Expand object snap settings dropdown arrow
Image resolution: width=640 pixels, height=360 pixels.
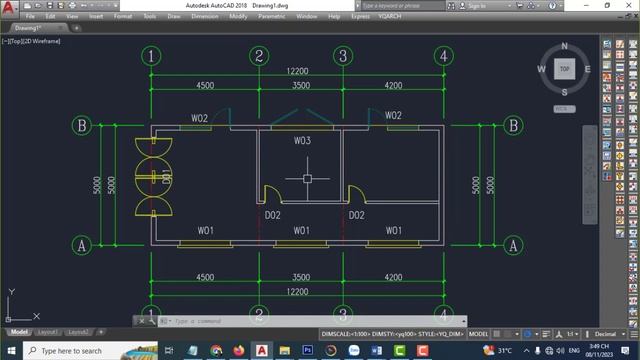[536, 334]
